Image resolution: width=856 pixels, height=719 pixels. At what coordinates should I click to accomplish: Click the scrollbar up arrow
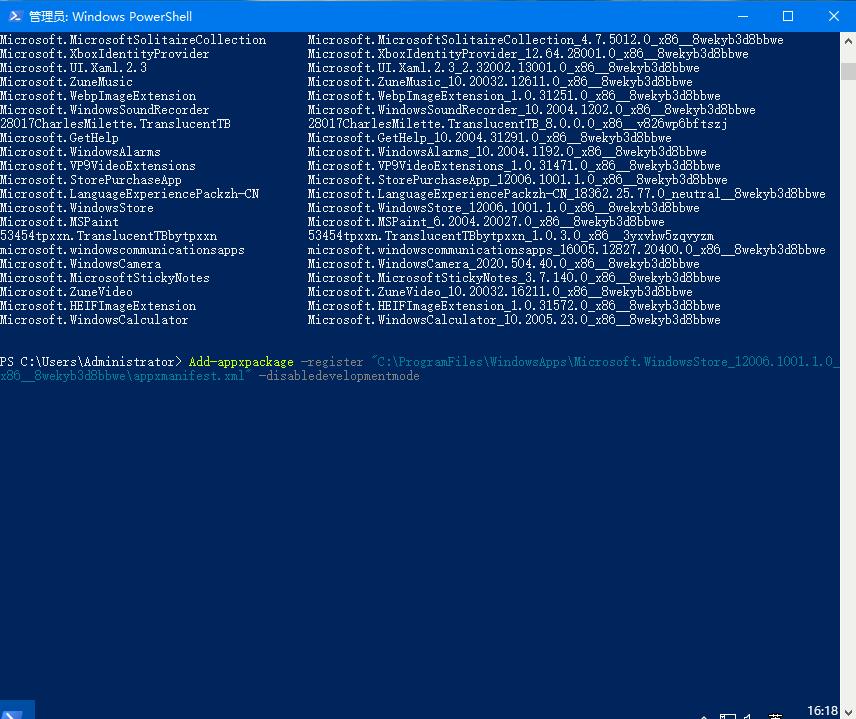pos(848,41)
